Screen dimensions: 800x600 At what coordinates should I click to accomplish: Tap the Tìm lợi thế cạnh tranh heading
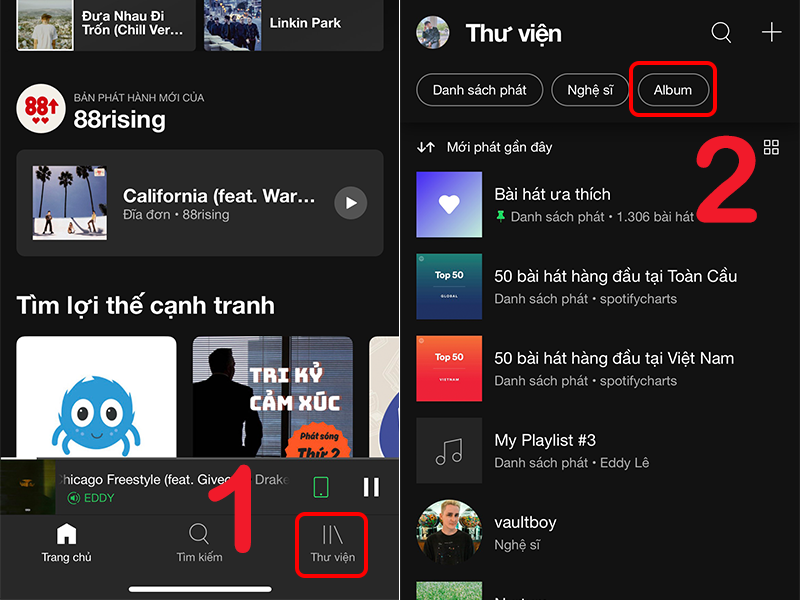coord(146,306)
